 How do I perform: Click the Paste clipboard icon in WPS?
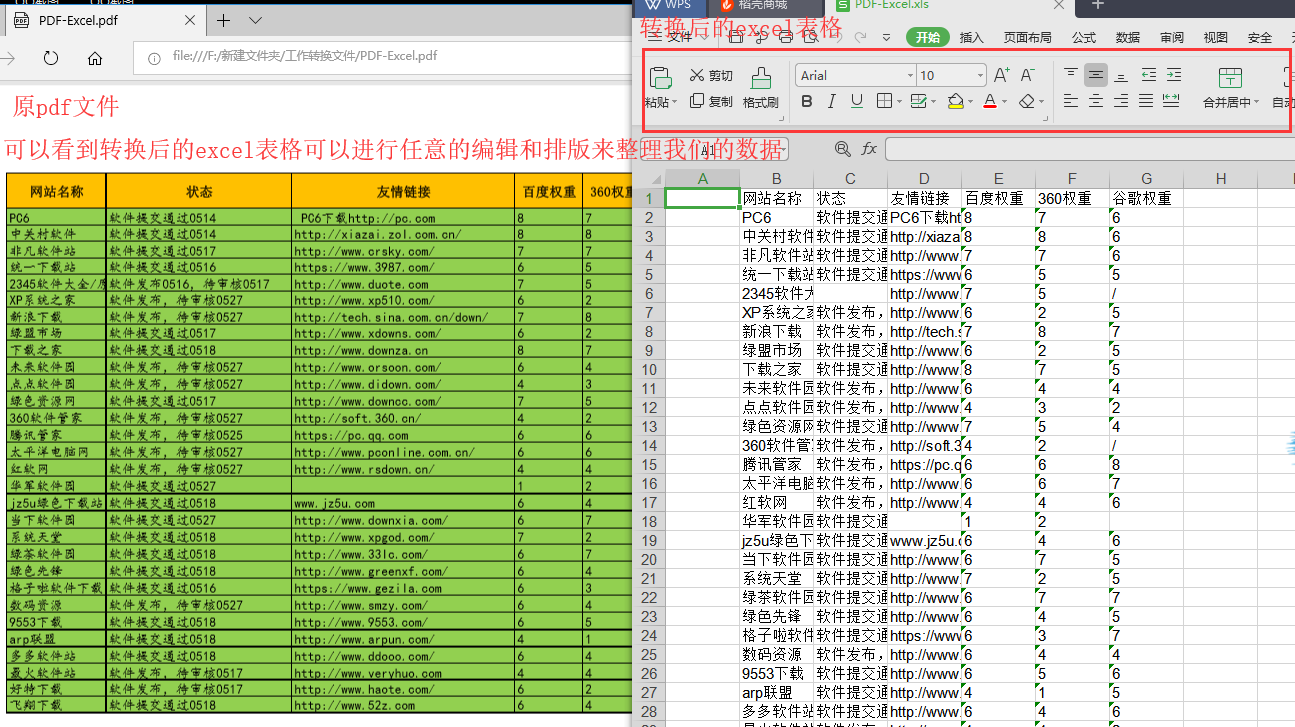tap(660, 78)
